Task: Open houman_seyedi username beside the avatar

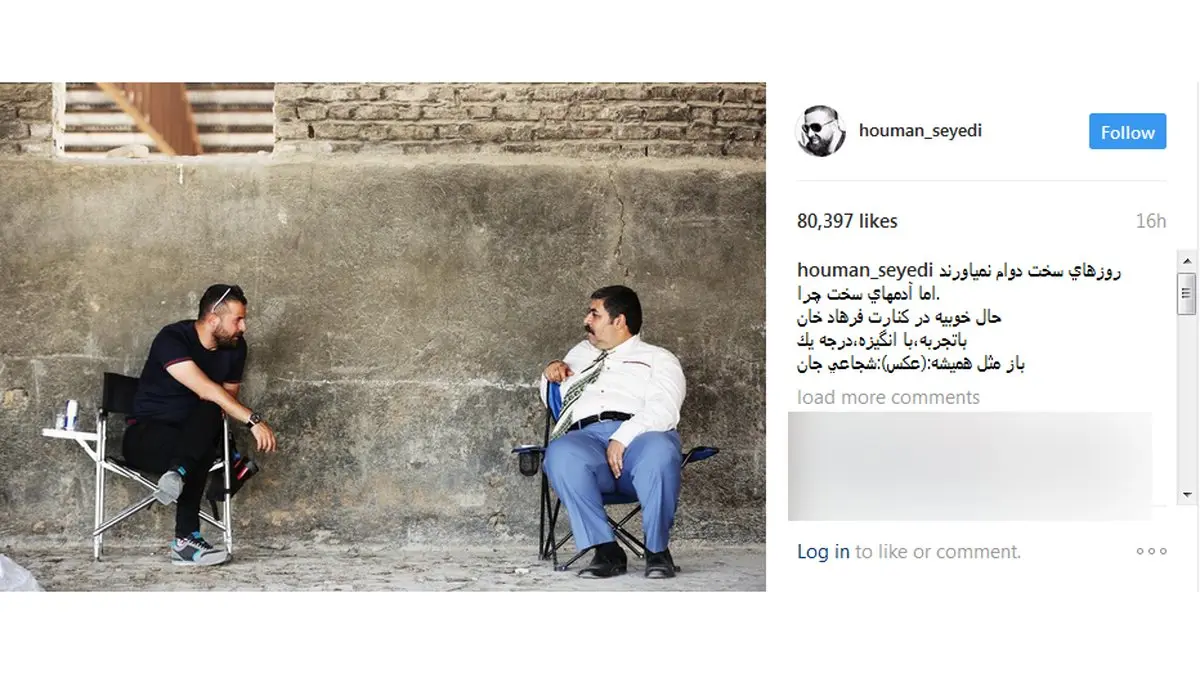Action: pyautogui.click(x=920, y=131)
